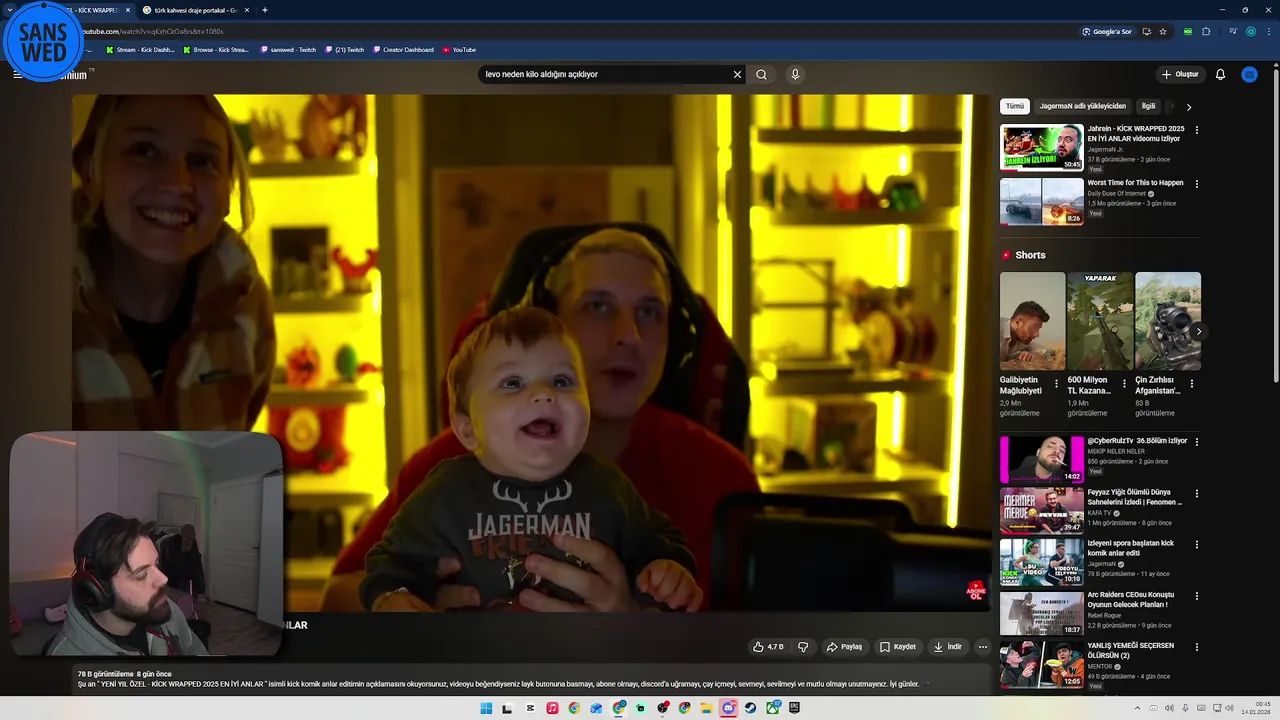This screenshot has width=1280, height=720.
Task: Open the izleyeni spora başlatan kick video
Action: (x=1041, y=562)
